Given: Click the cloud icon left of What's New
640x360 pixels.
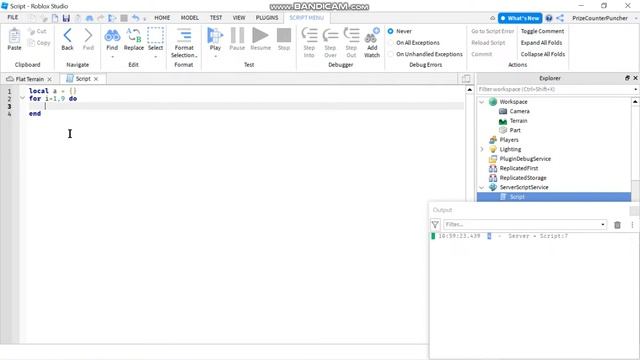Looking at the screenshot, I should point(493,18).
